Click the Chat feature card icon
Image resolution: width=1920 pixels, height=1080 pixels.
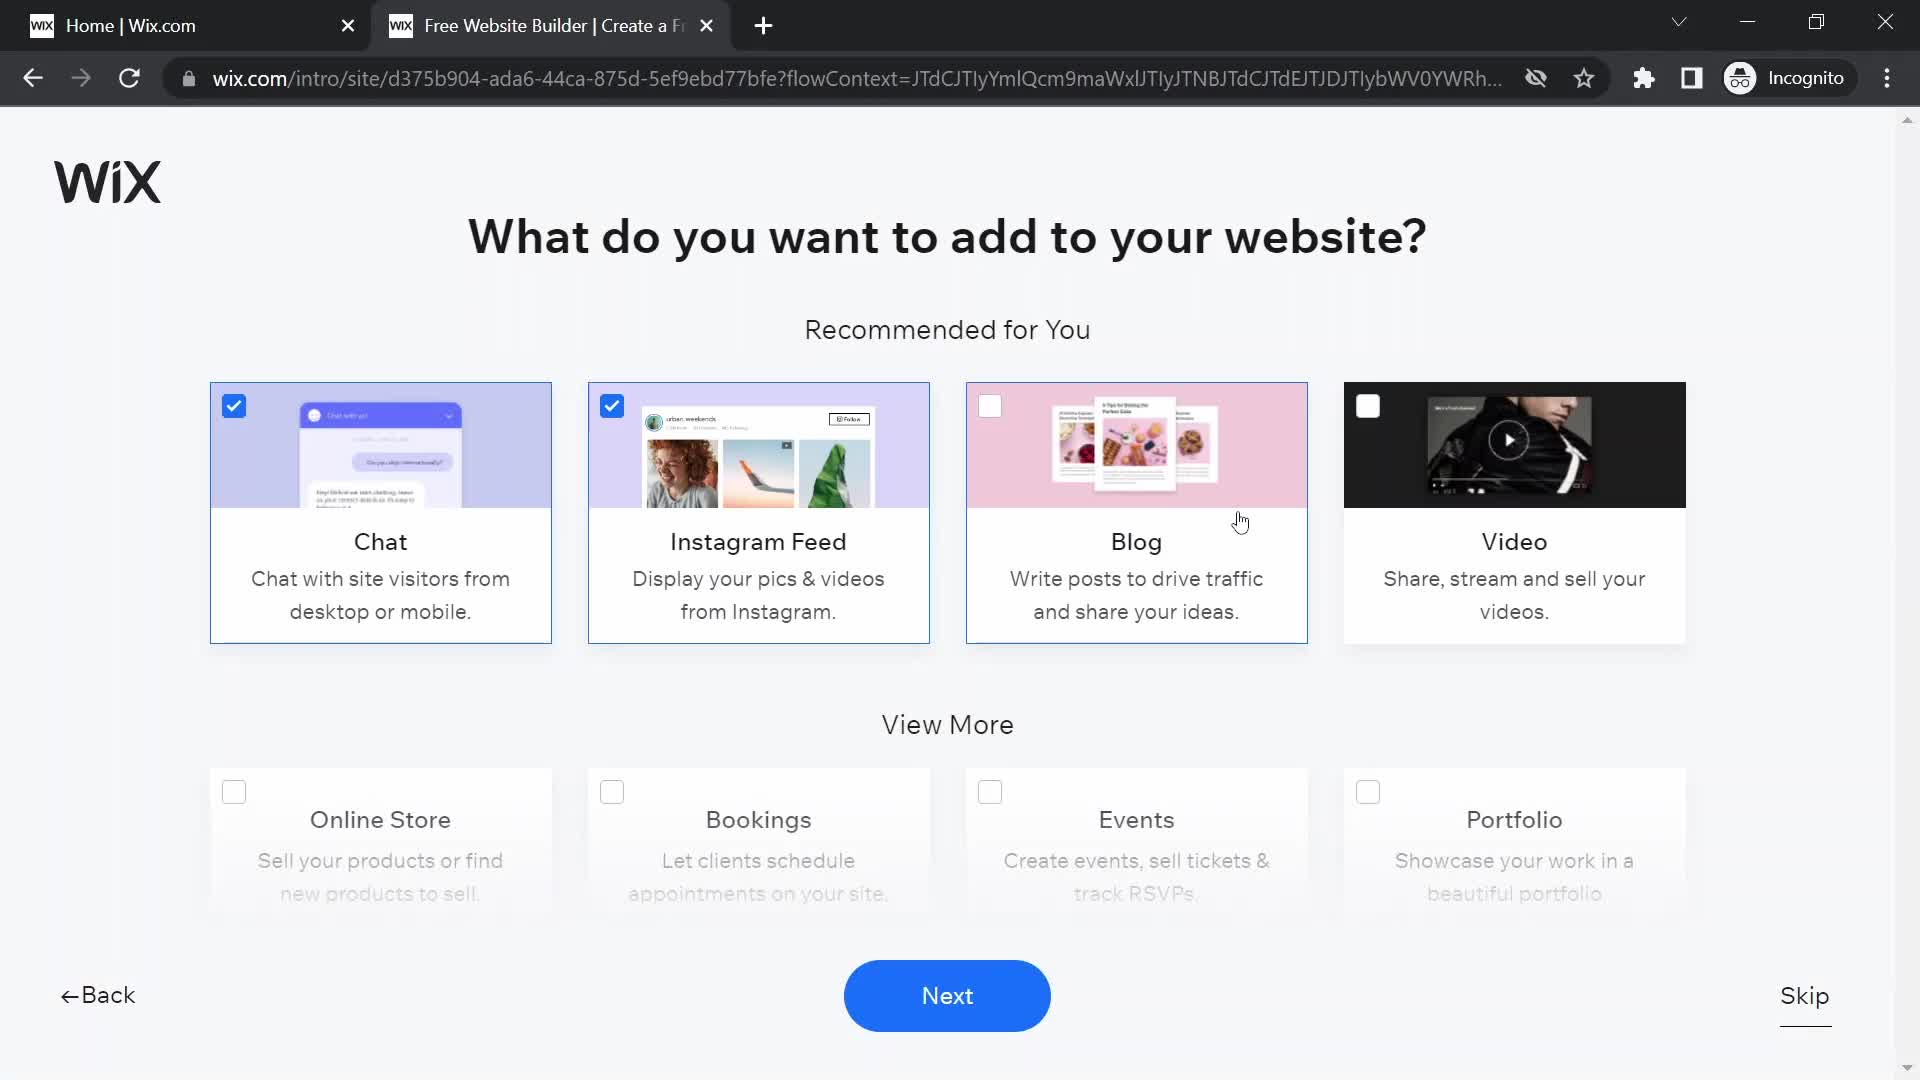pos(232,405)
